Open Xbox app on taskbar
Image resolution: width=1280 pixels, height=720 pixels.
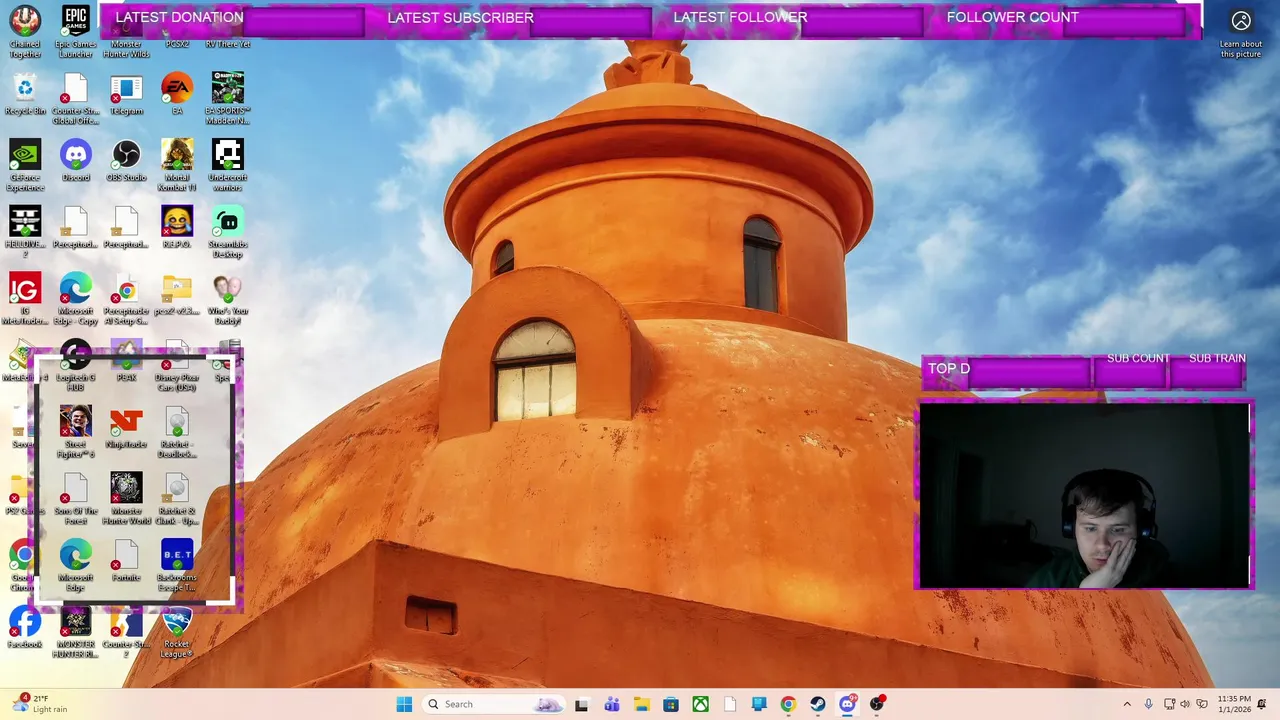(x=700, y=704)
